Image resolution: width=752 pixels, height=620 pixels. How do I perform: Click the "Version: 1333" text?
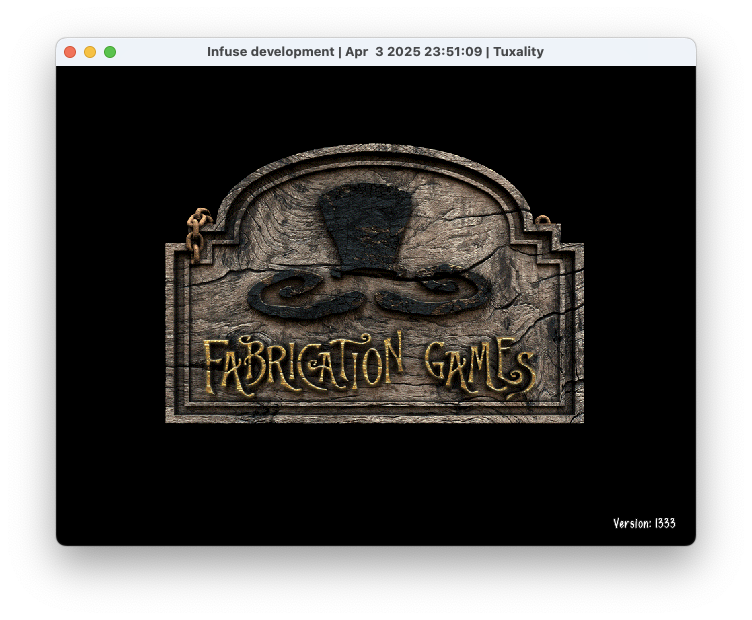644,523
